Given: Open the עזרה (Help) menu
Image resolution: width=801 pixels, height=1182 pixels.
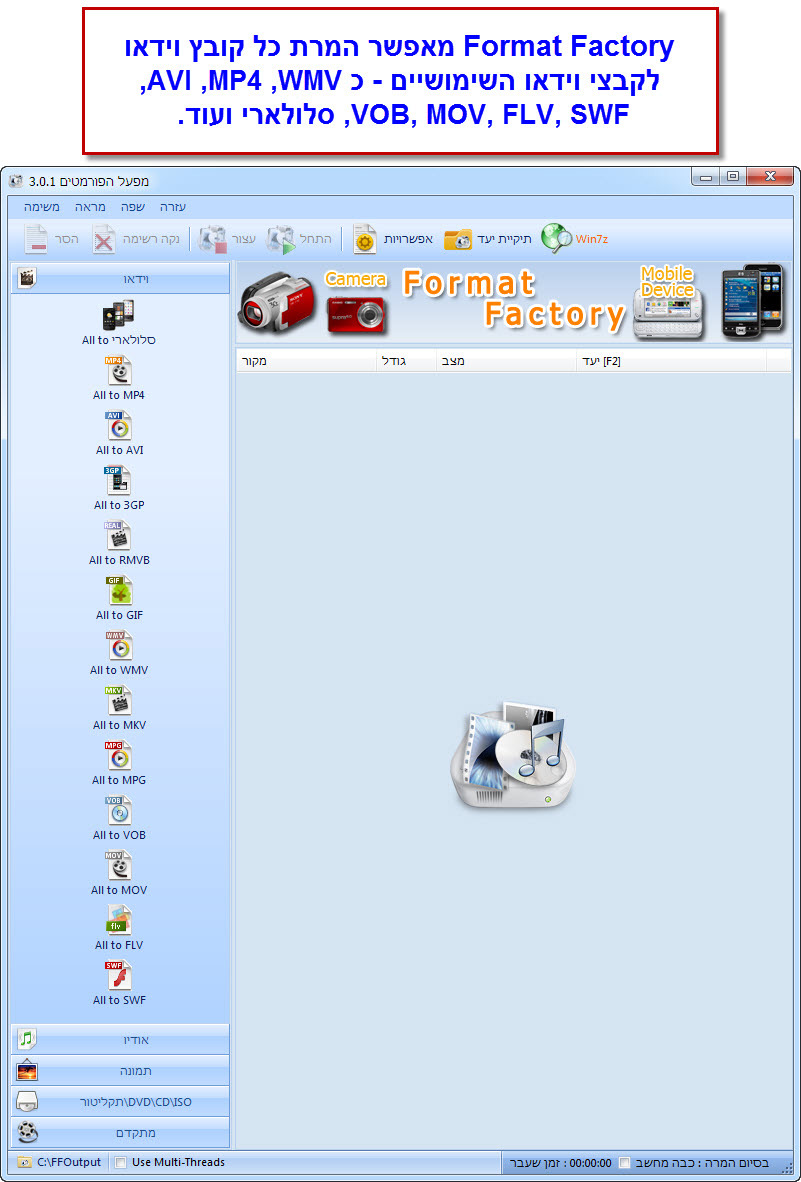Looking at the screenshot, I should tap(173, 207).
